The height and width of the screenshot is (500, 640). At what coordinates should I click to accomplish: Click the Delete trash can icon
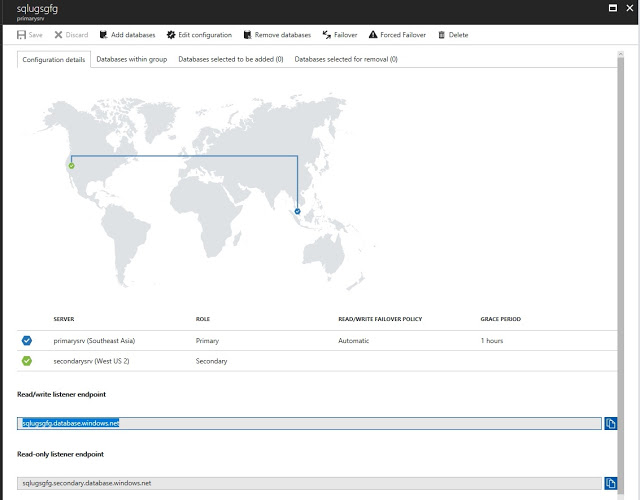click(441, 35)
